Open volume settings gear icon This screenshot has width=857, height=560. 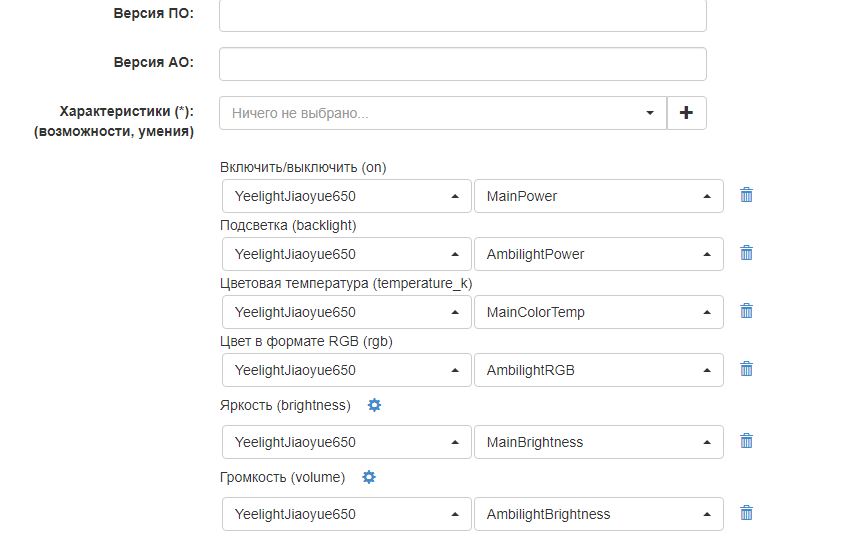369,477
